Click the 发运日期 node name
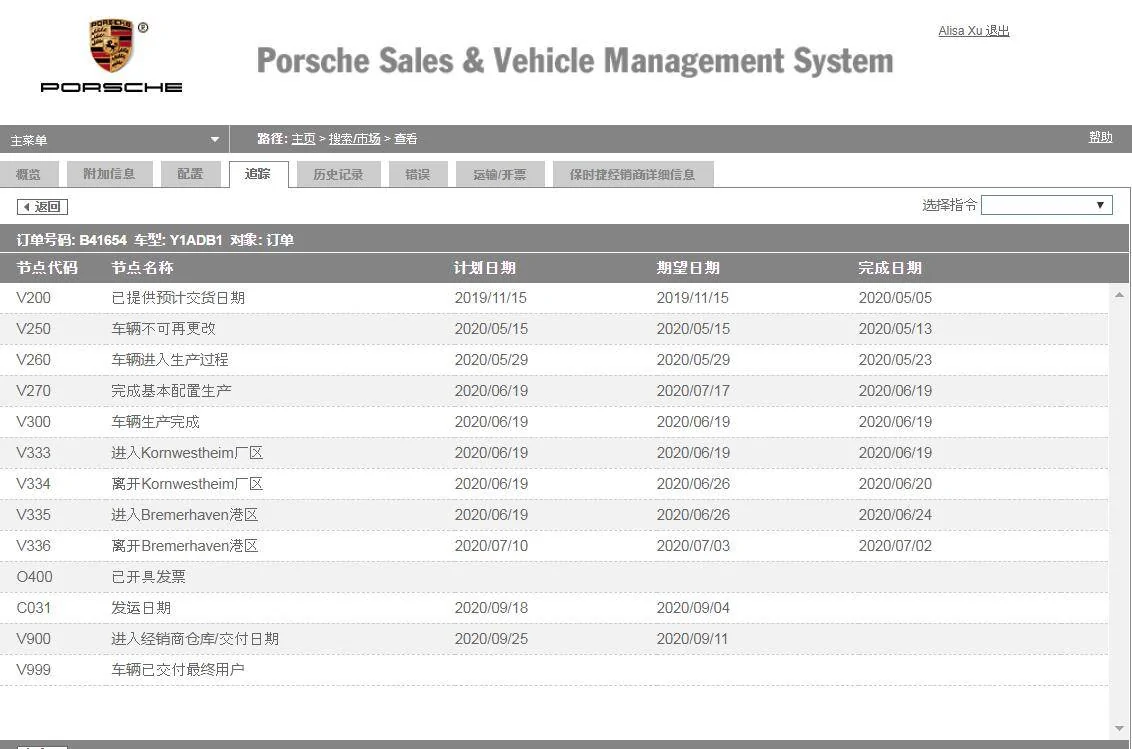The width and height of the screenshot is (1132, 749). coord(141,608)
